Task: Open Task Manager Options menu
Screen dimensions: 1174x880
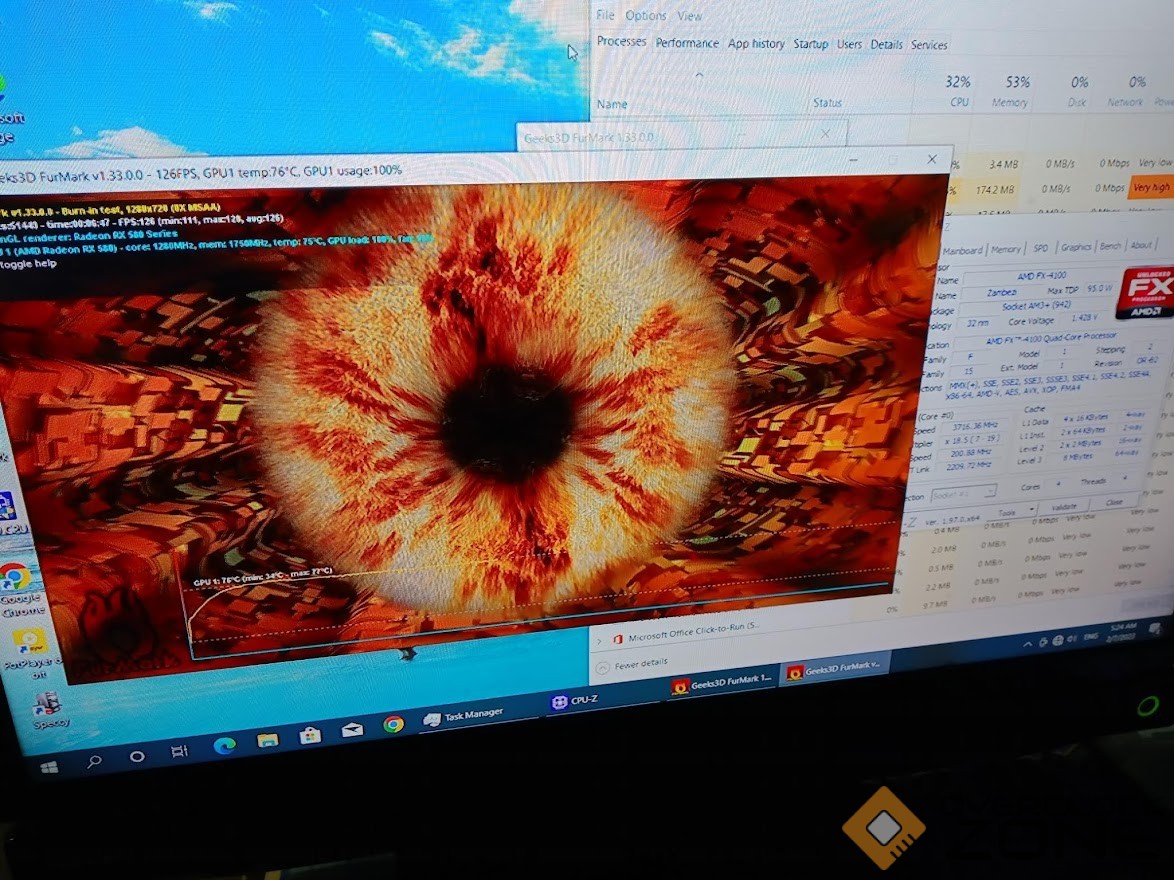Action: [645, 15]
